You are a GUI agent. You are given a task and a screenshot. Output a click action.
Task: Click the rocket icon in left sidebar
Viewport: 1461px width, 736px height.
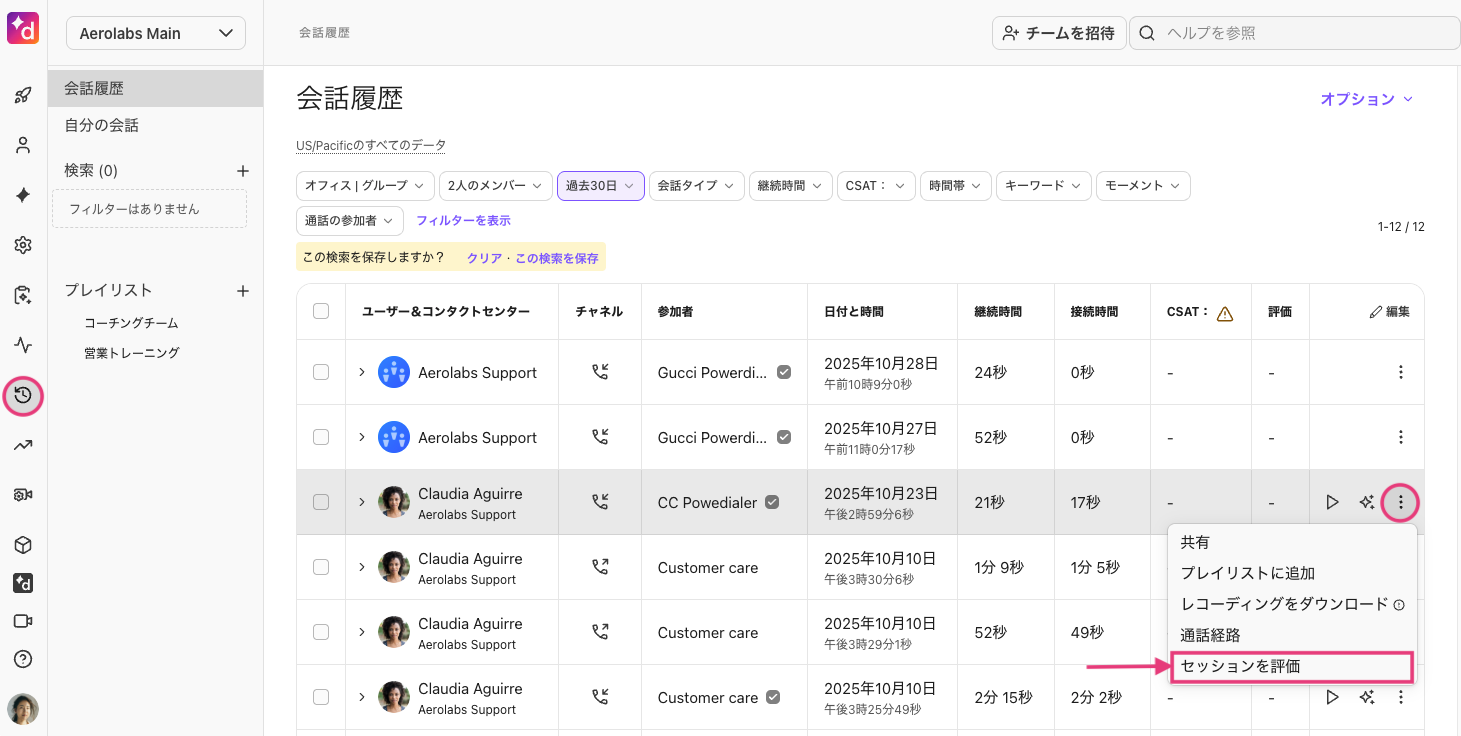tap(23, 96)
